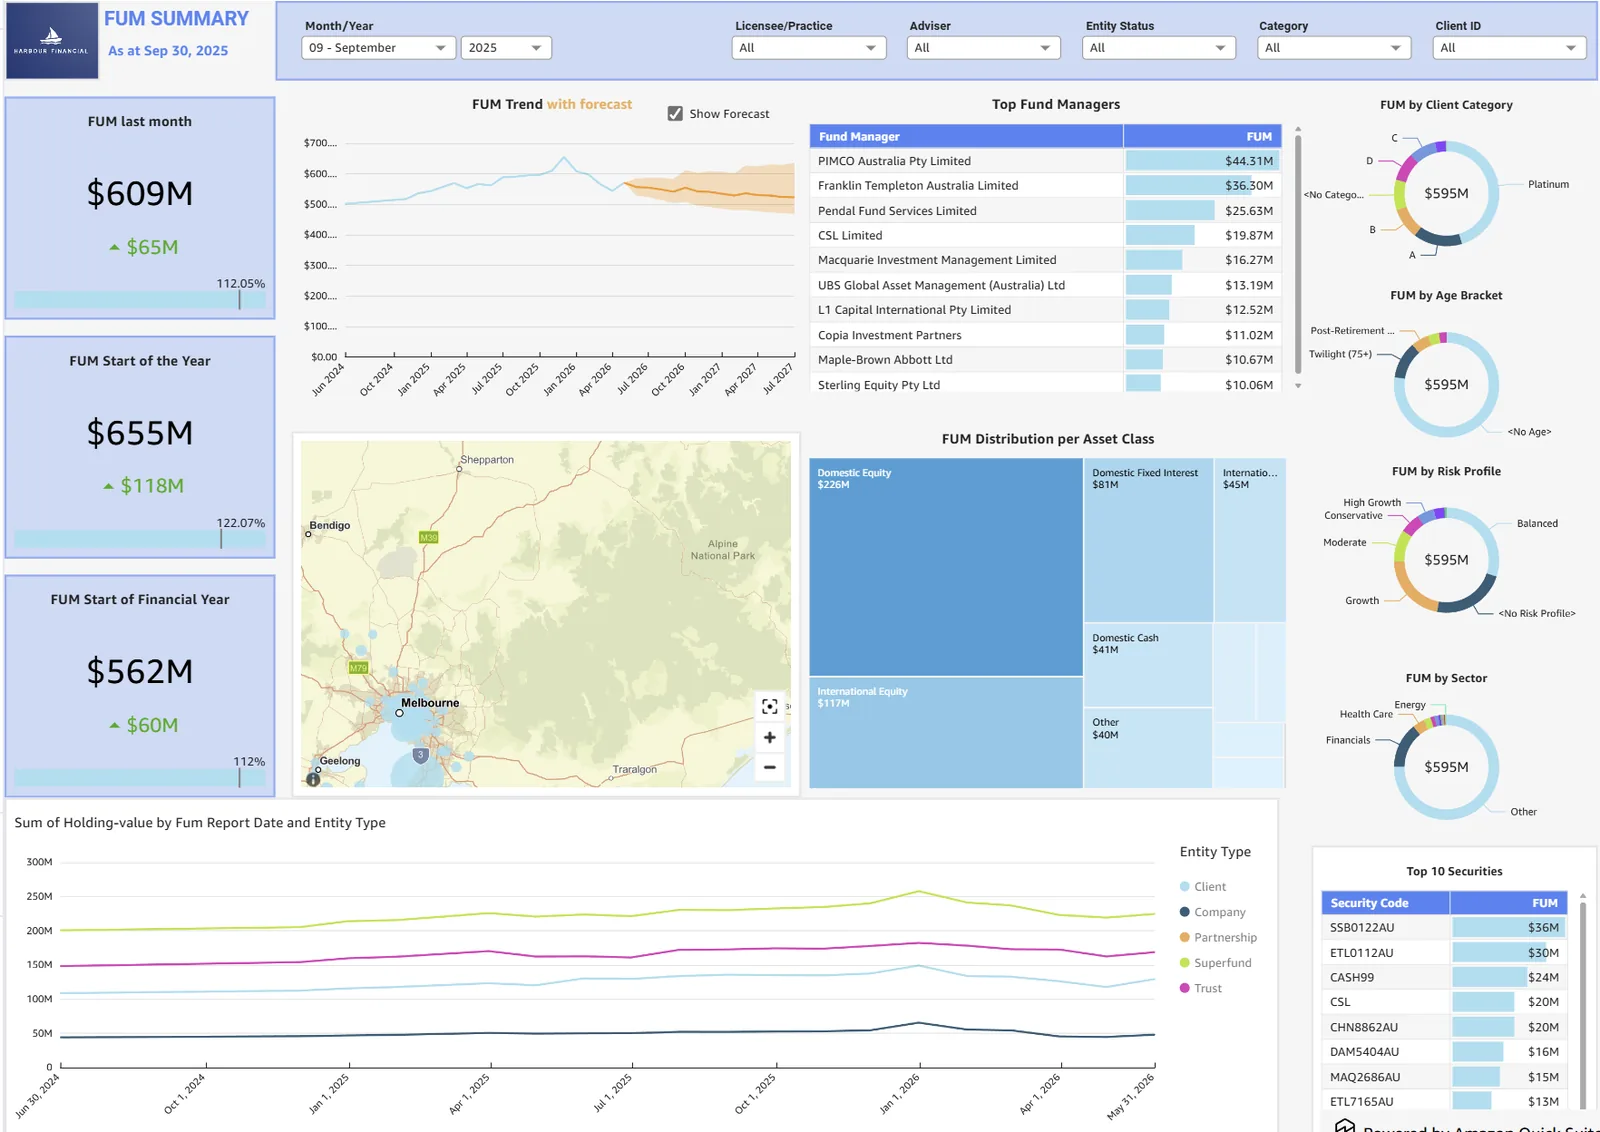Click Melbourne city marker on map
The height and width of the screenshot is (1132, 1600).
[x=399, y=713]
